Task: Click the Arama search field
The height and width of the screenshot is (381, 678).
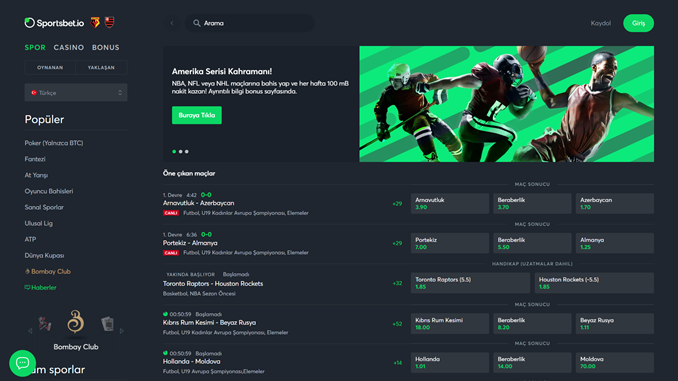Action: tap(249, 23)
